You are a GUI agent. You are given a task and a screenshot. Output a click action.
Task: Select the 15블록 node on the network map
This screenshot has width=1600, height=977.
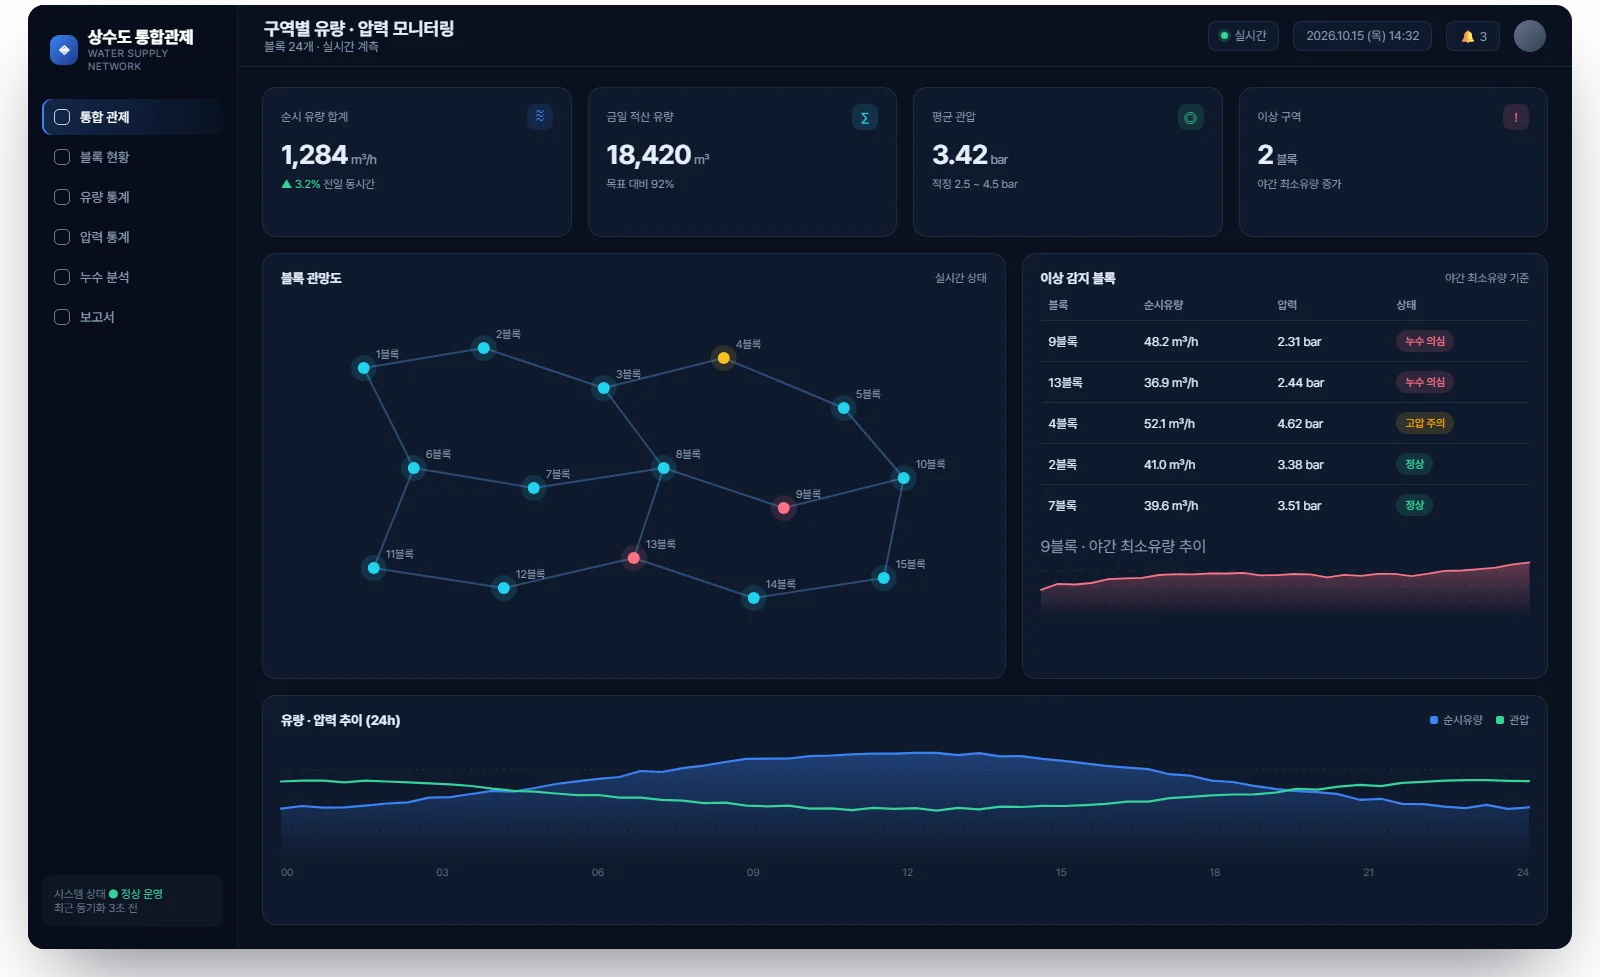(x=883, y=578)
